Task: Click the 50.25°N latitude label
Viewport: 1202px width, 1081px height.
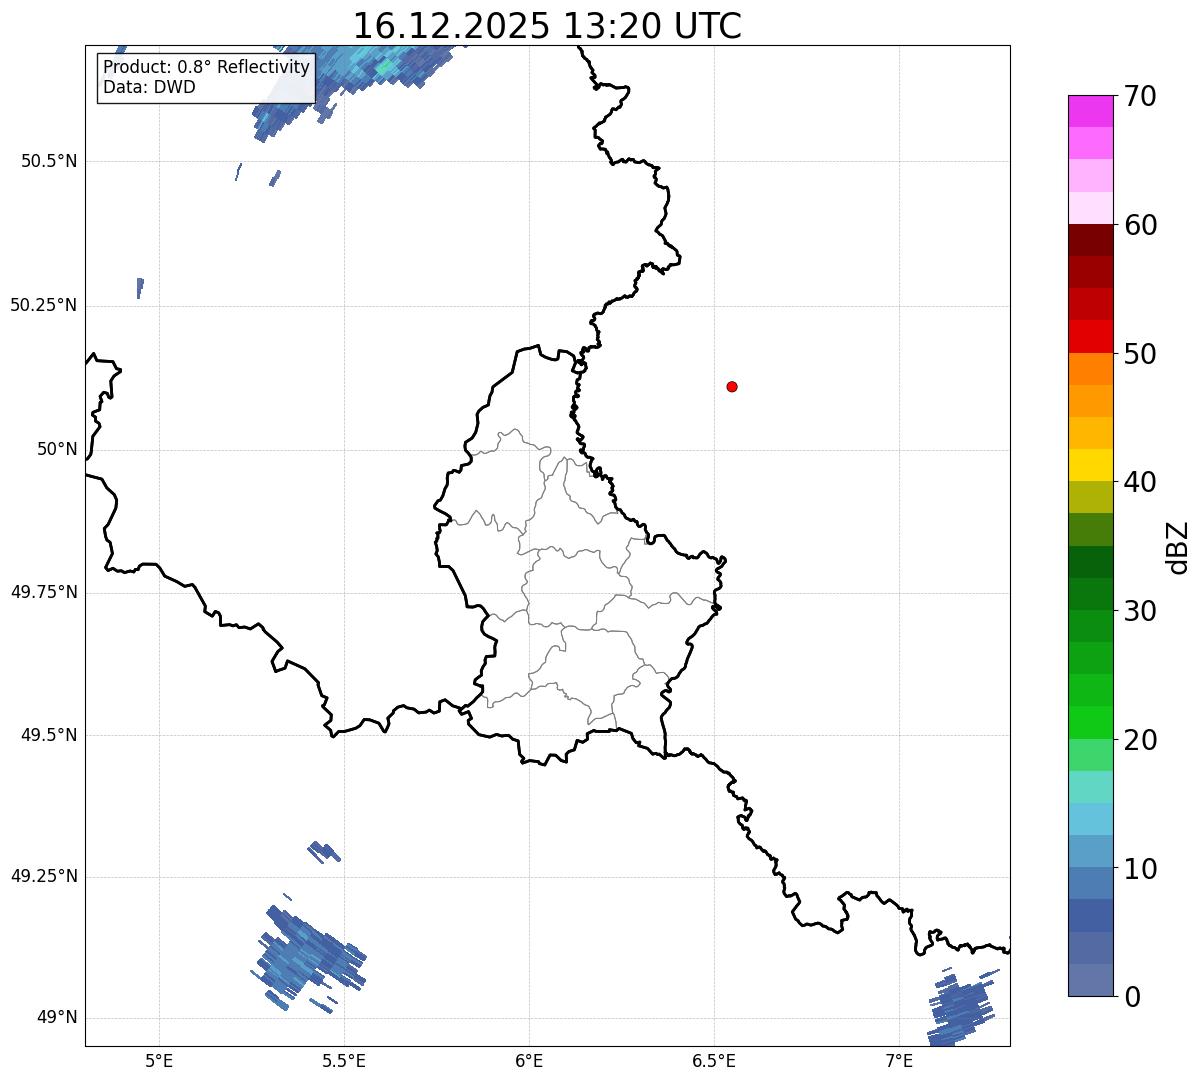Action: coord(44,305)
